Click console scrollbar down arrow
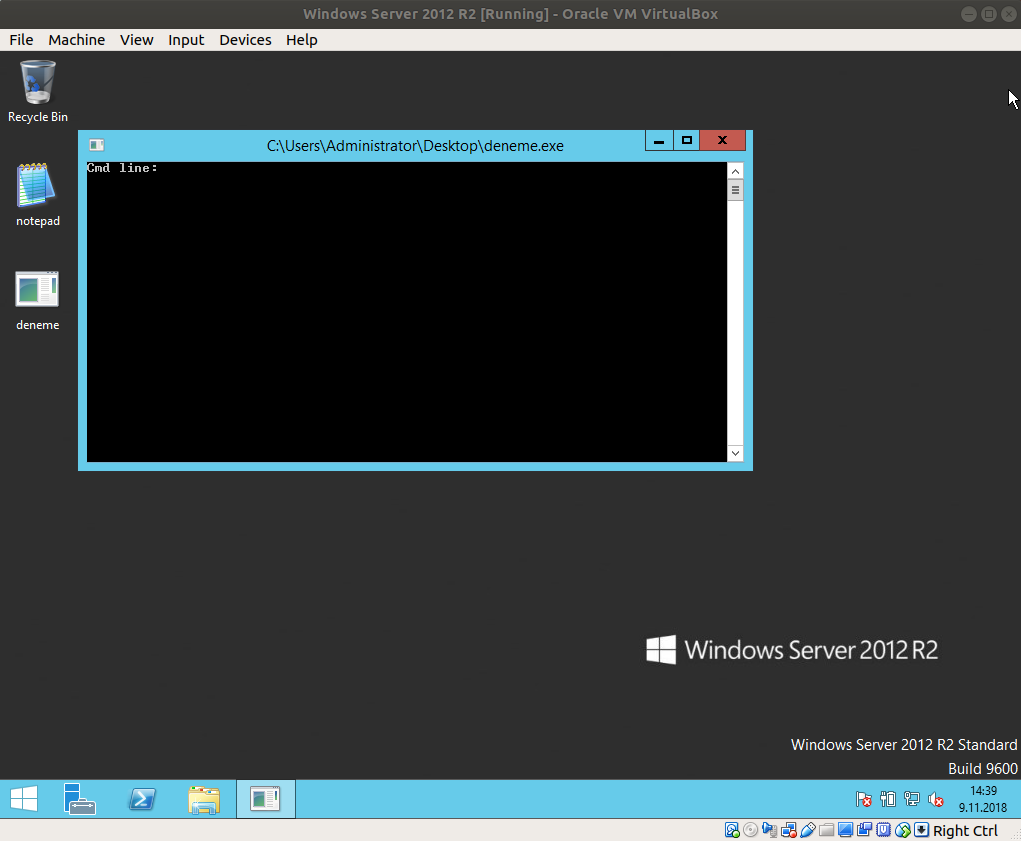Screen dimensions: 1021x841 click(x=735, y=453)
